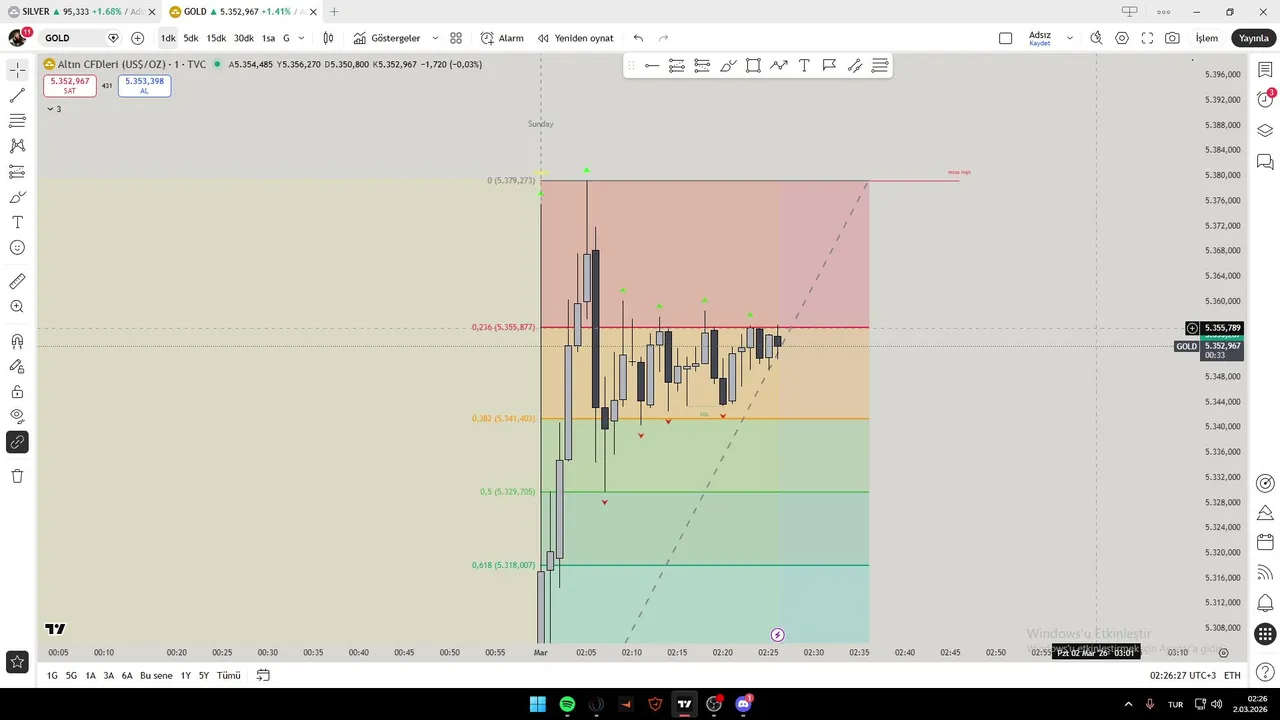Toggle lock all drawings

17,391
